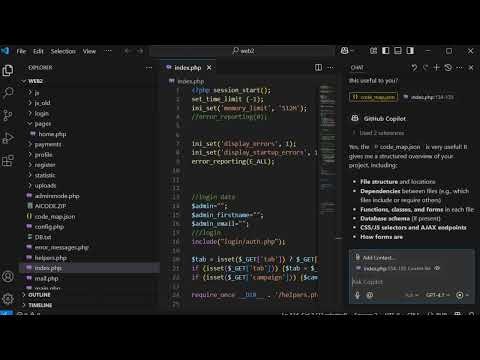Open Explorer Views and More Actions

pos(149,68)
